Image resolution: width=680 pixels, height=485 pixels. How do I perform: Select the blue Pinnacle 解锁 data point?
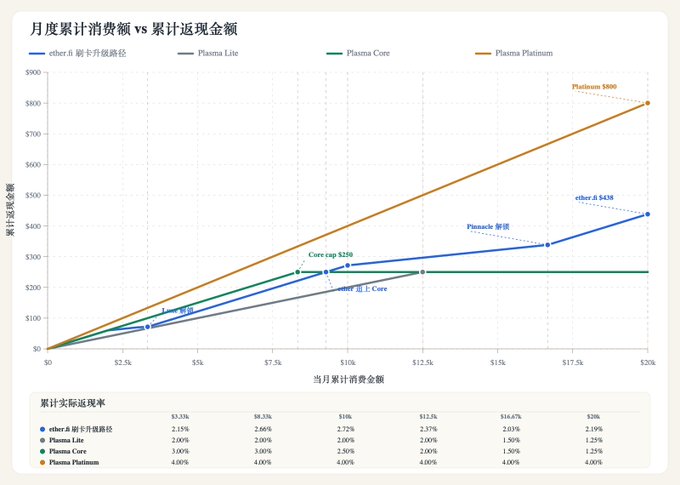pyautogui.click(x=548, y=245)
